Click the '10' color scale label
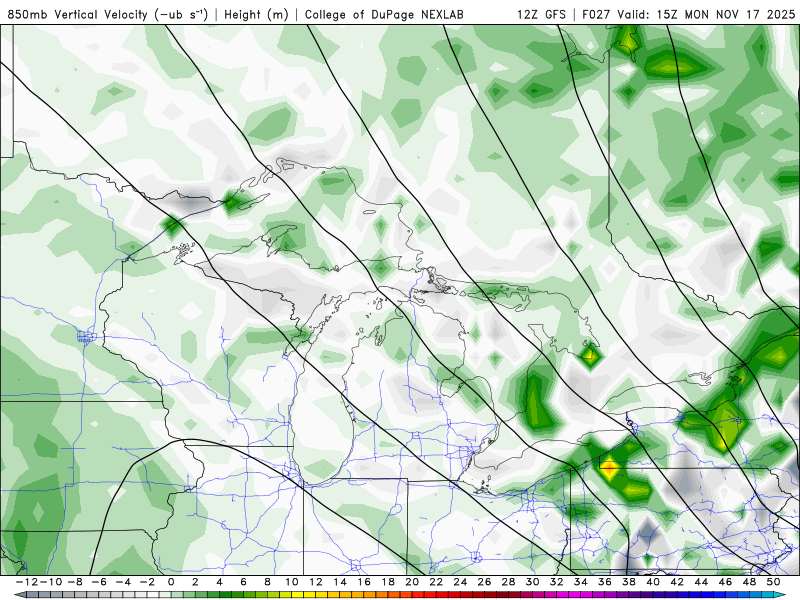The image size is (800, 600). [x=291, y=582]
